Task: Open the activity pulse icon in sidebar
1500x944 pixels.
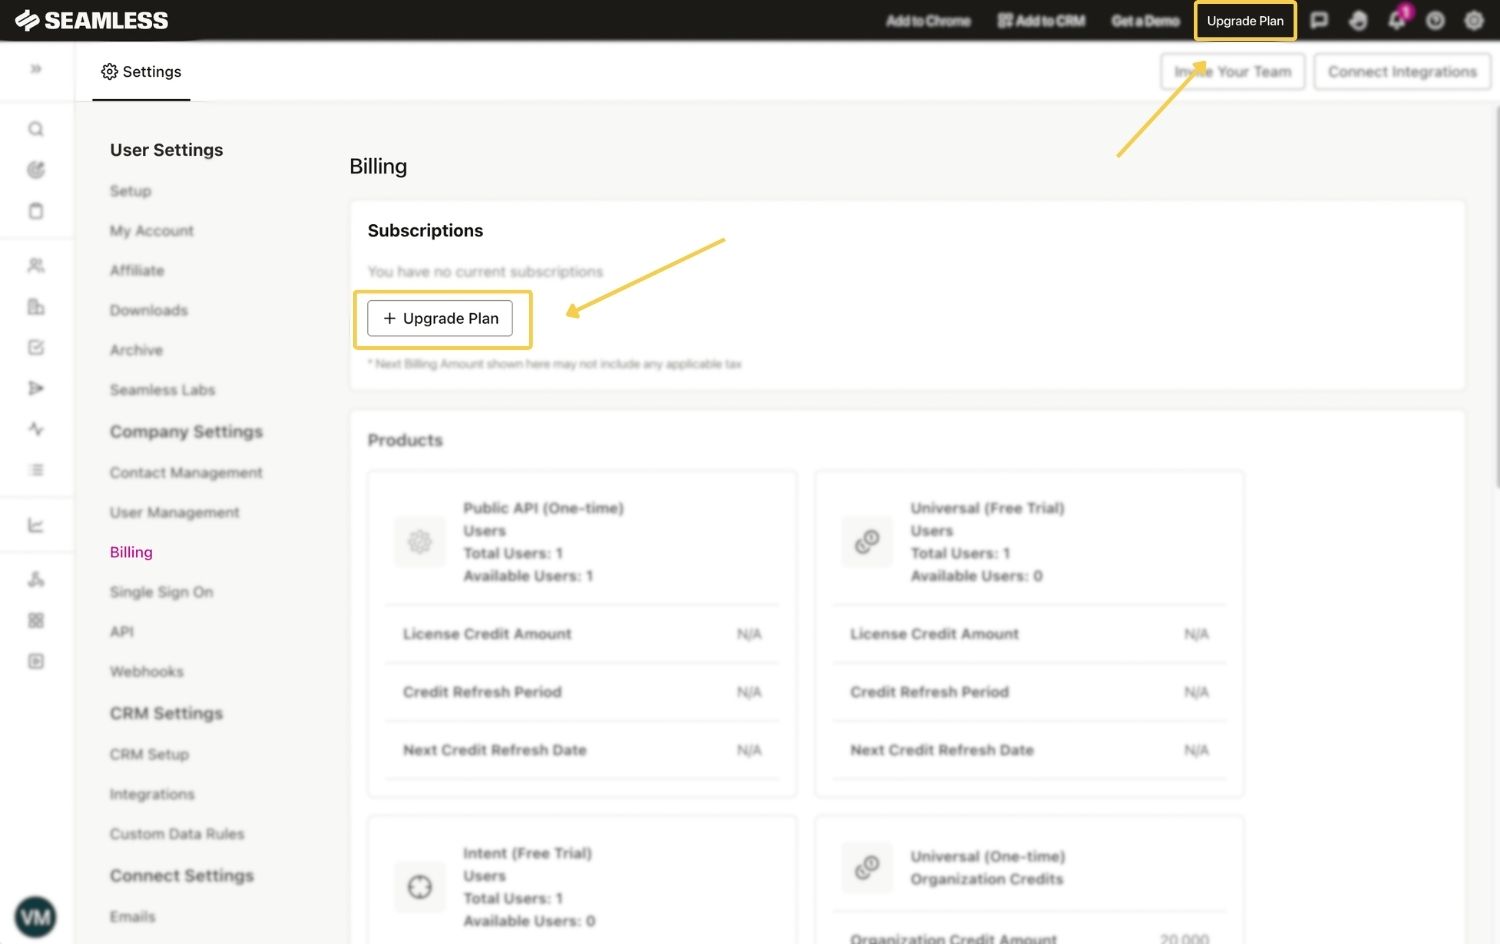Action: click(36, 429)
